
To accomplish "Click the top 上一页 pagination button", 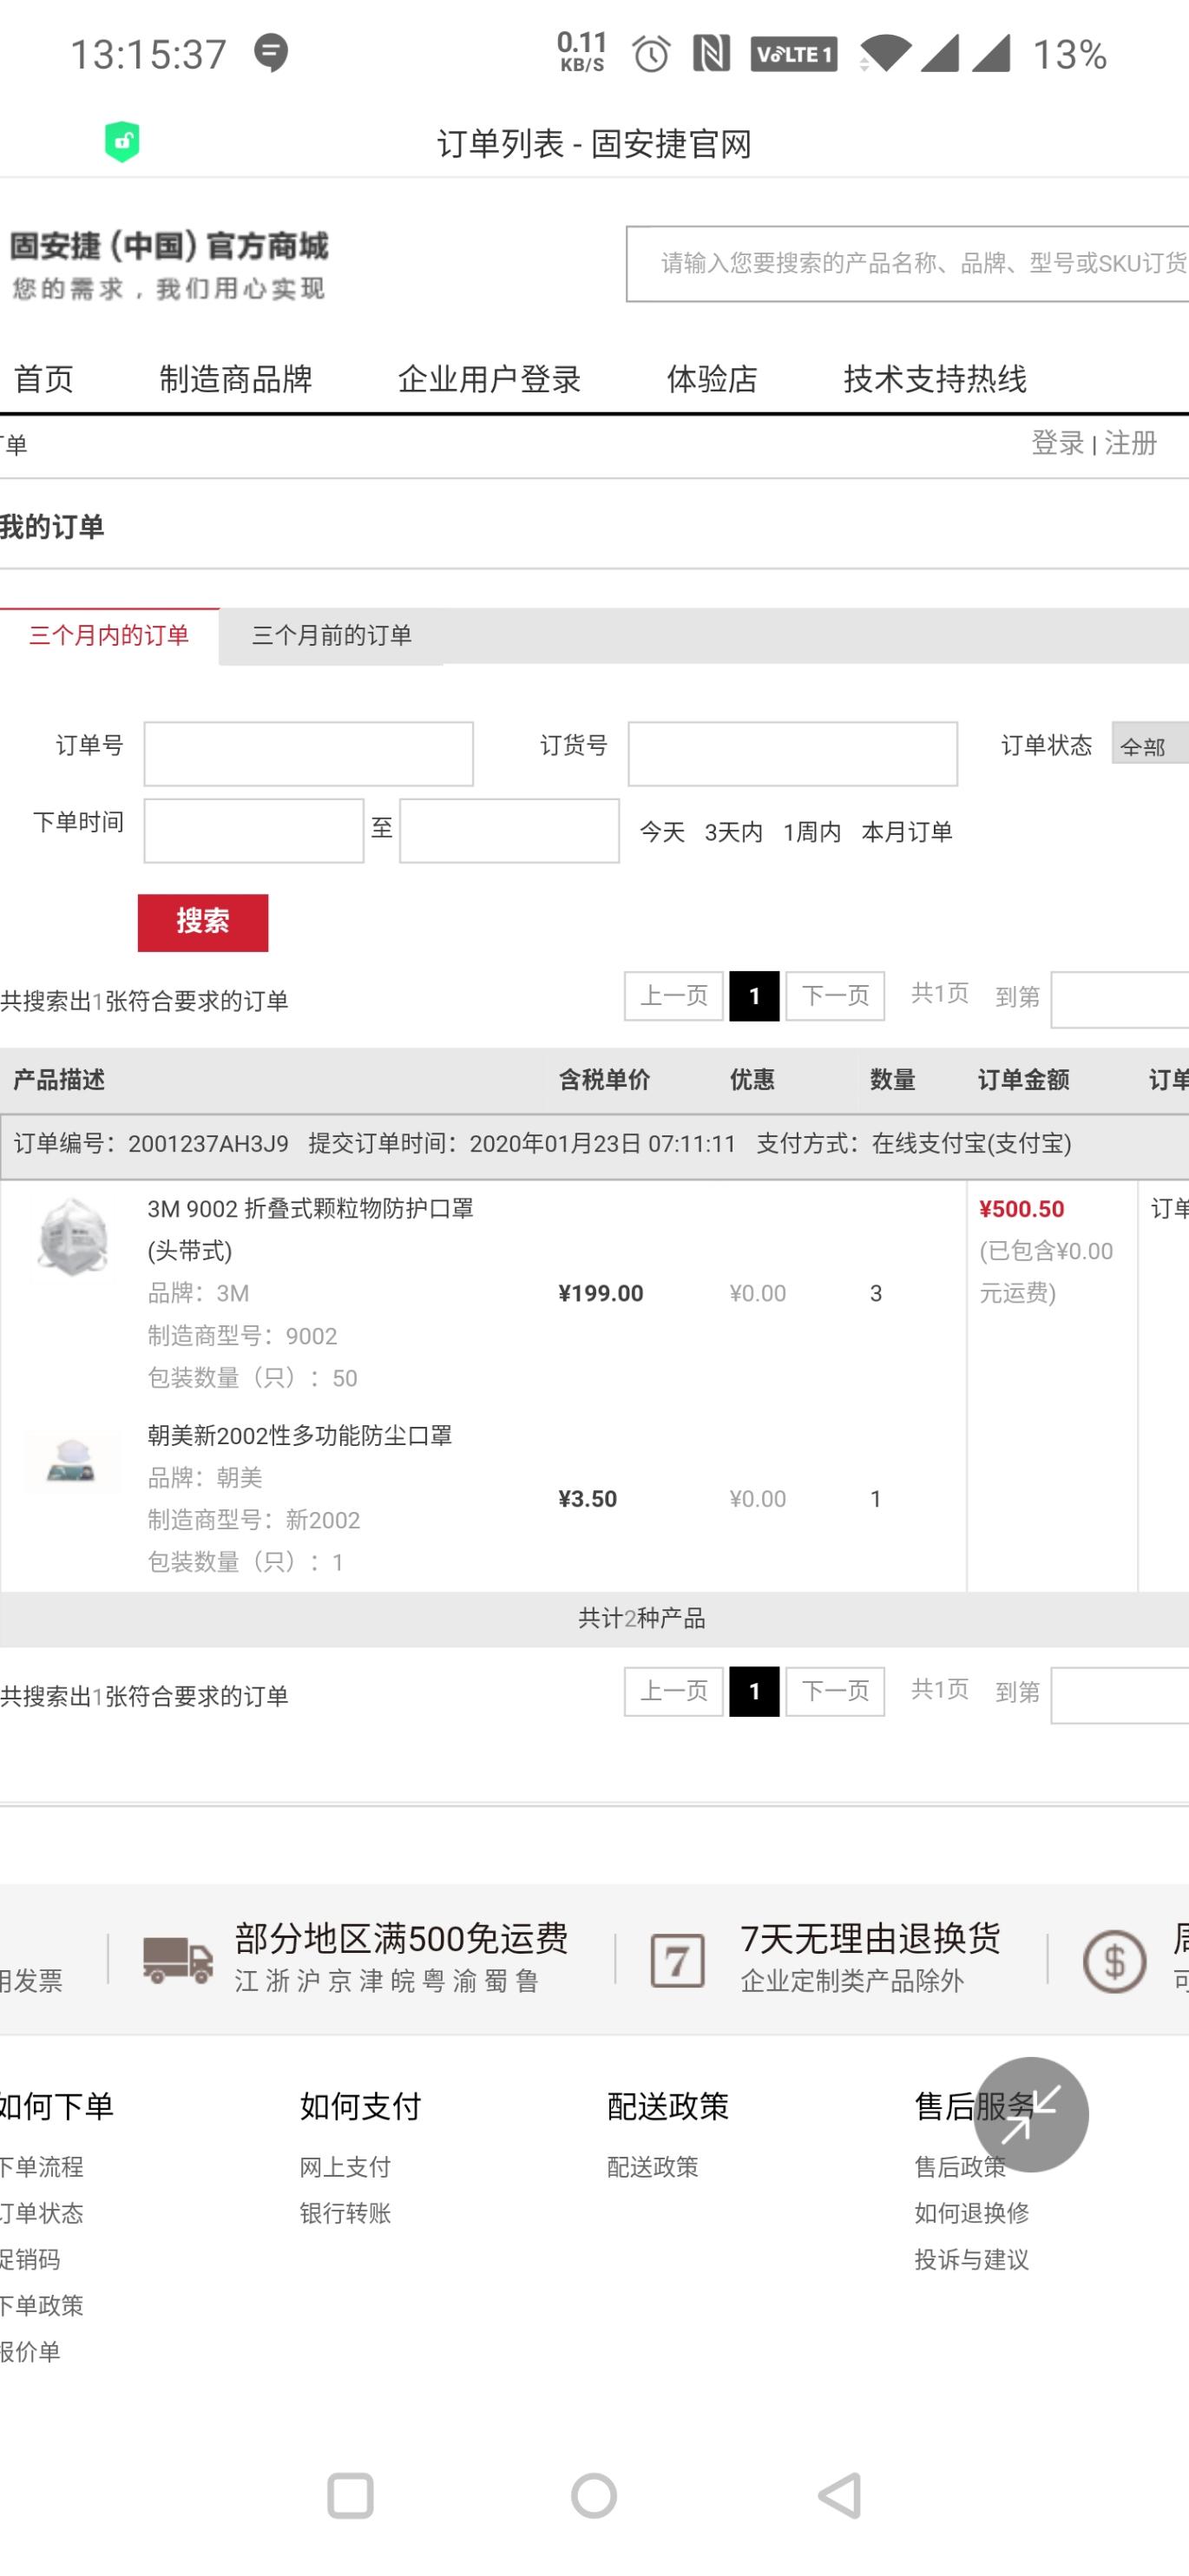I will 674,996.
